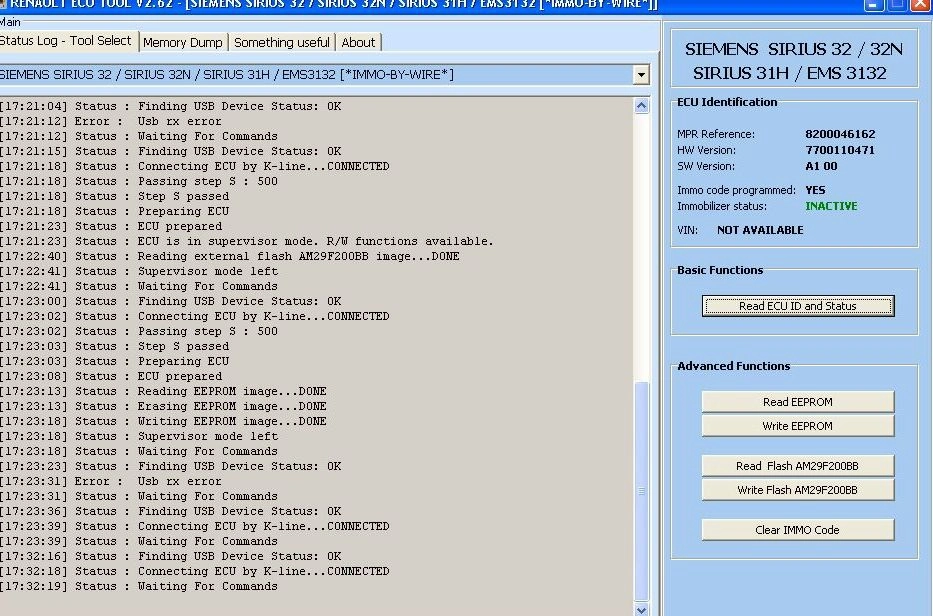933x616 pixels.
Task: Click the log scrollbar up arrow
Action: tap(641, 107)
